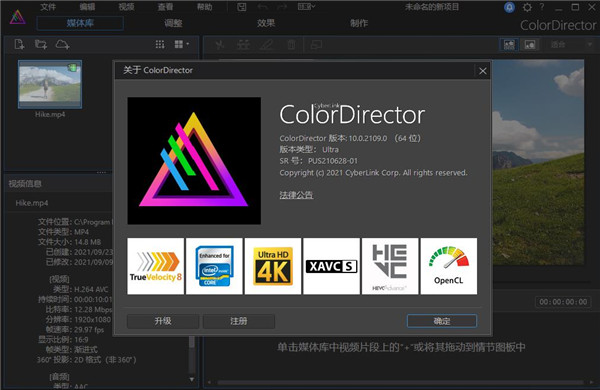
Task: Click the SR 号: PUS210628-01 text
Action: pyautogui.click(x=319, y=161)
